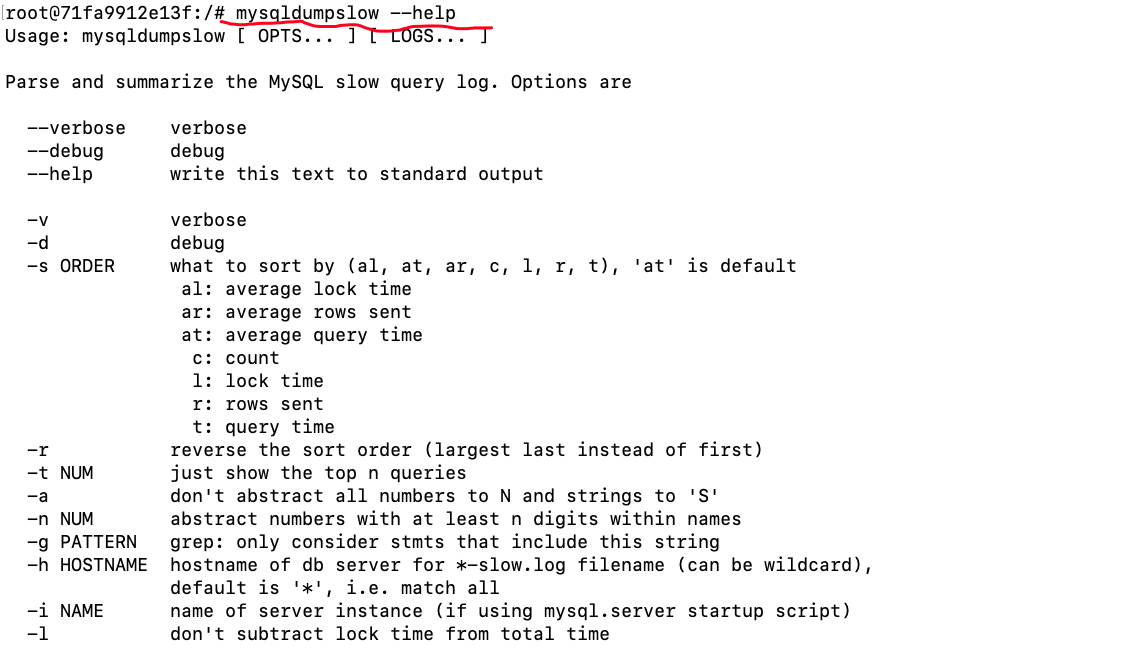The width and height of the screenshot is (1134, 655).
Task: Click the Usage line at the top
Action: point(246,36)
